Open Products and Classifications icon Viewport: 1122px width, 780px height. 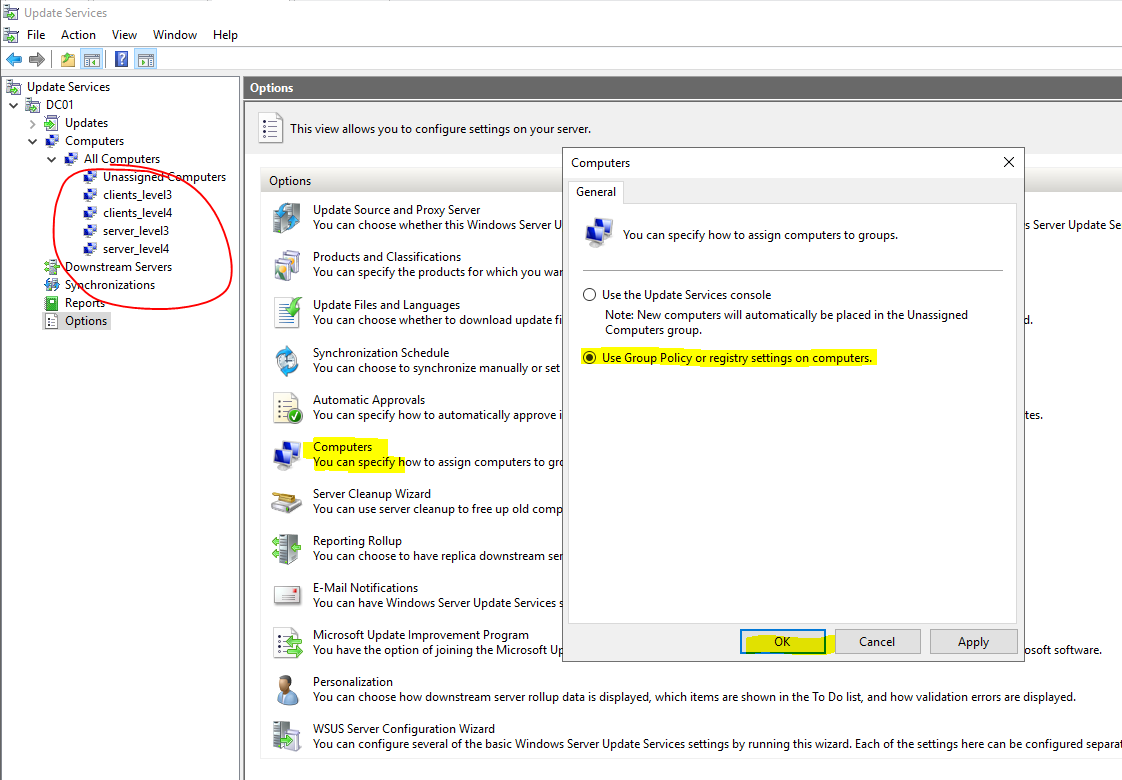tap(287, 265)
